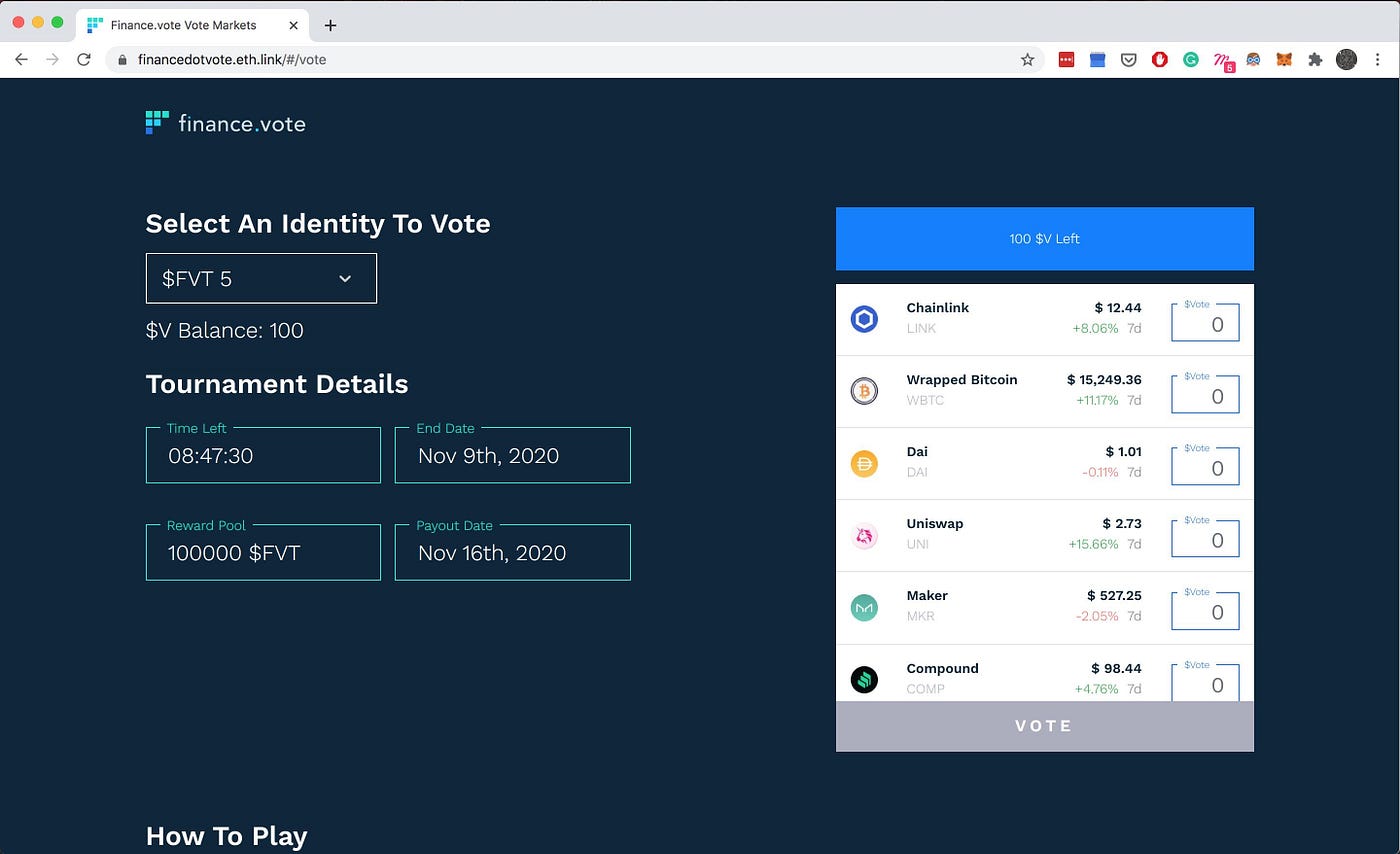
Task: Open the AdBlock stop-hand extension
Action: pos(1159,59)
